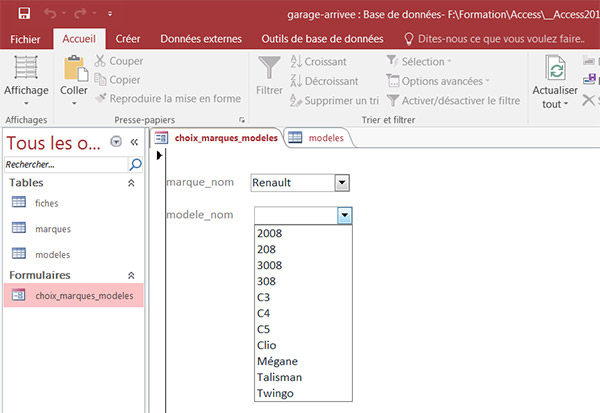Viewport: 600px width, 413px height.
Task: Click the Save icon in the quick access toolbar
Action: tap(24, 14)
